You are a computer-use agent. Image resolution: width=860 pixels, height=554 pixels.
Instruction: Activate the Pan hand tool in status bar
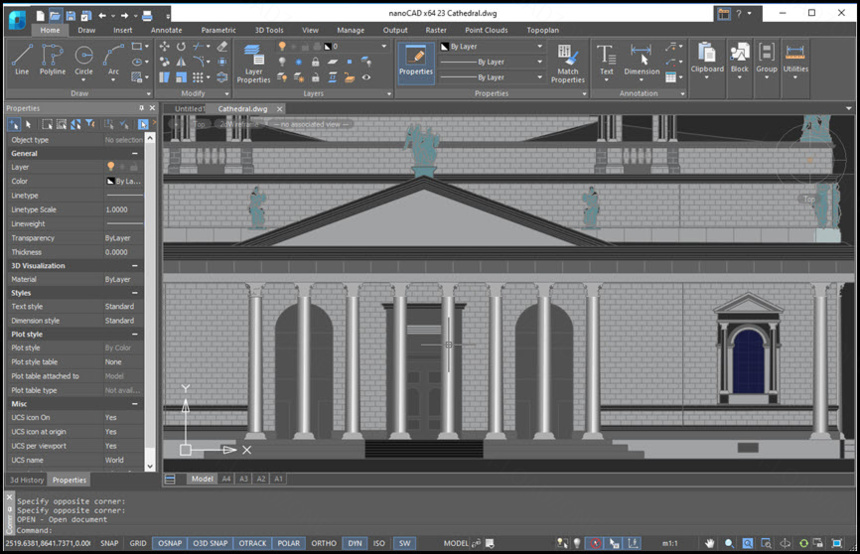point(710,543)
